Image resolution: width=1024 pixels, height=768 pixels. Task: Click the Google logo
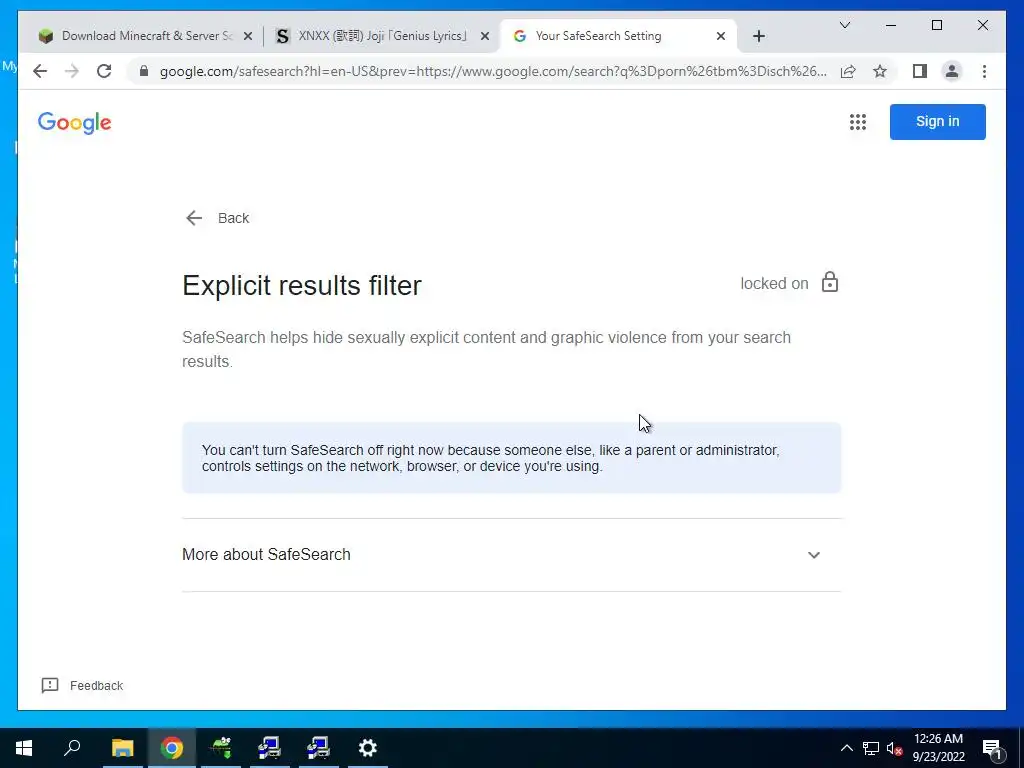pyautogui.click(x=74, y=123)
